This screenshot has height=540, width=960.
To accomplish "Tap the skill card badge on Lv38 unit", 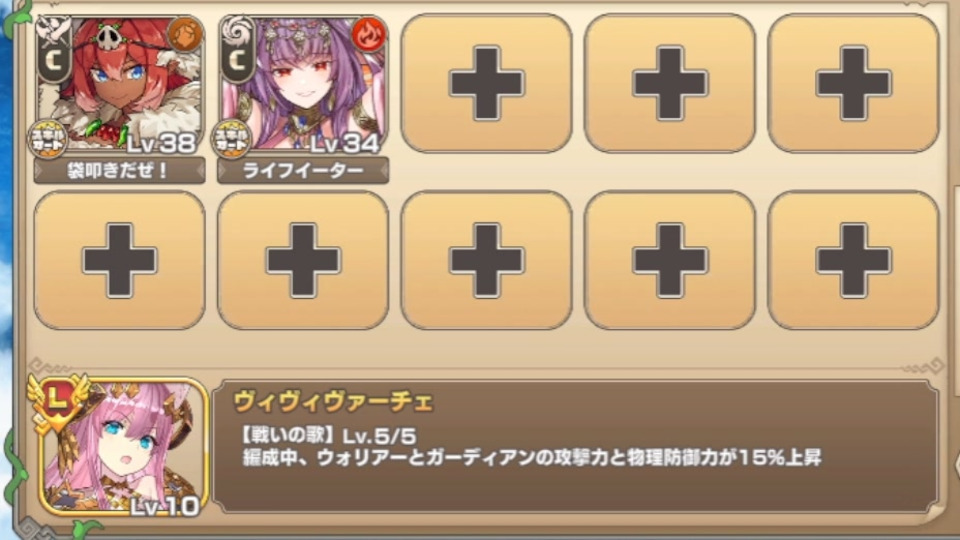I will 48,140.
